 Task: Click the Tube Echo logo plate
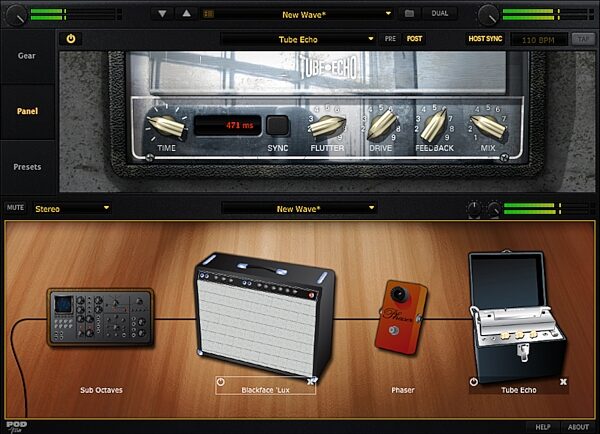[x=329, y=69]
